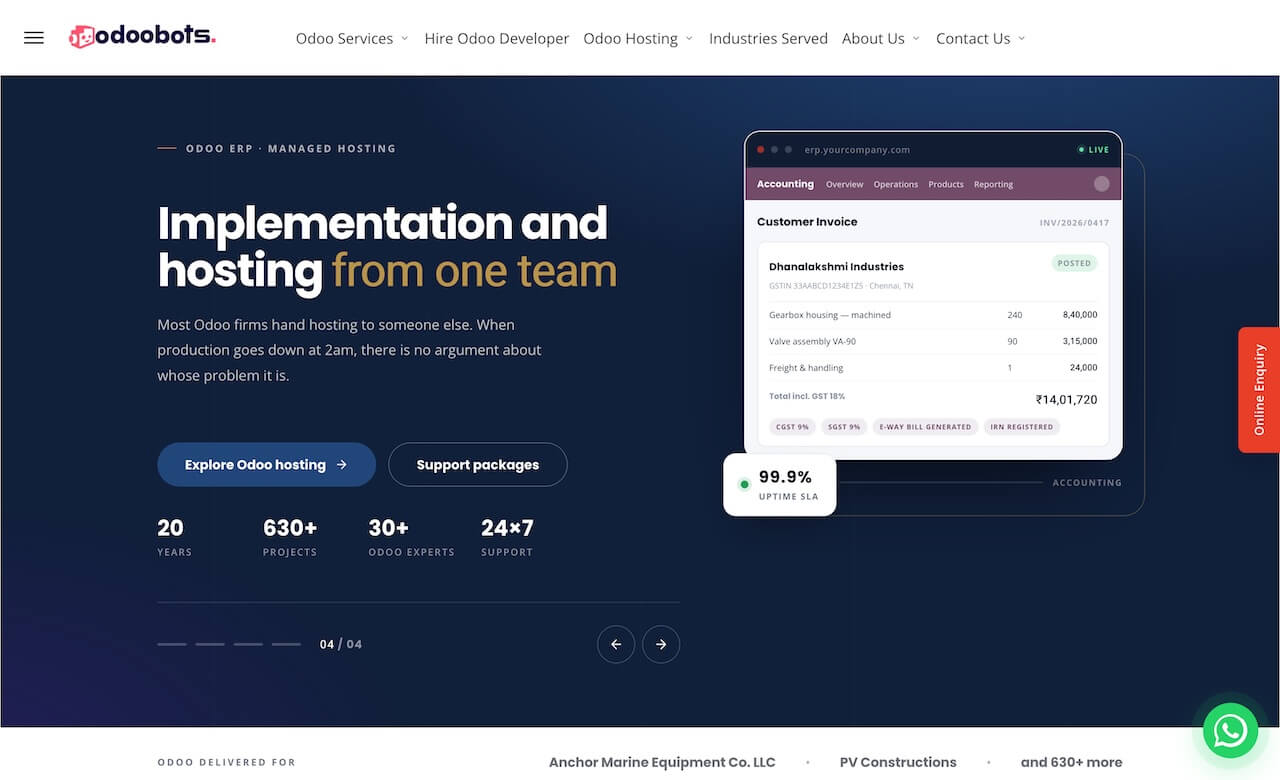Click the ₹14,01,720 total amount

(1066, 399)
